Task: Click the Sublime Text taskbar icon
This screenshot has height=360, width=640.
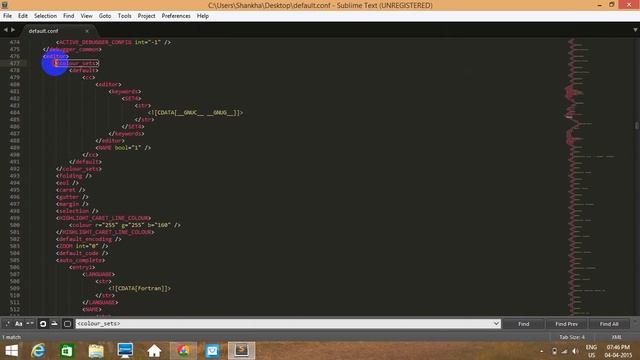Action: tap(242, 351)
